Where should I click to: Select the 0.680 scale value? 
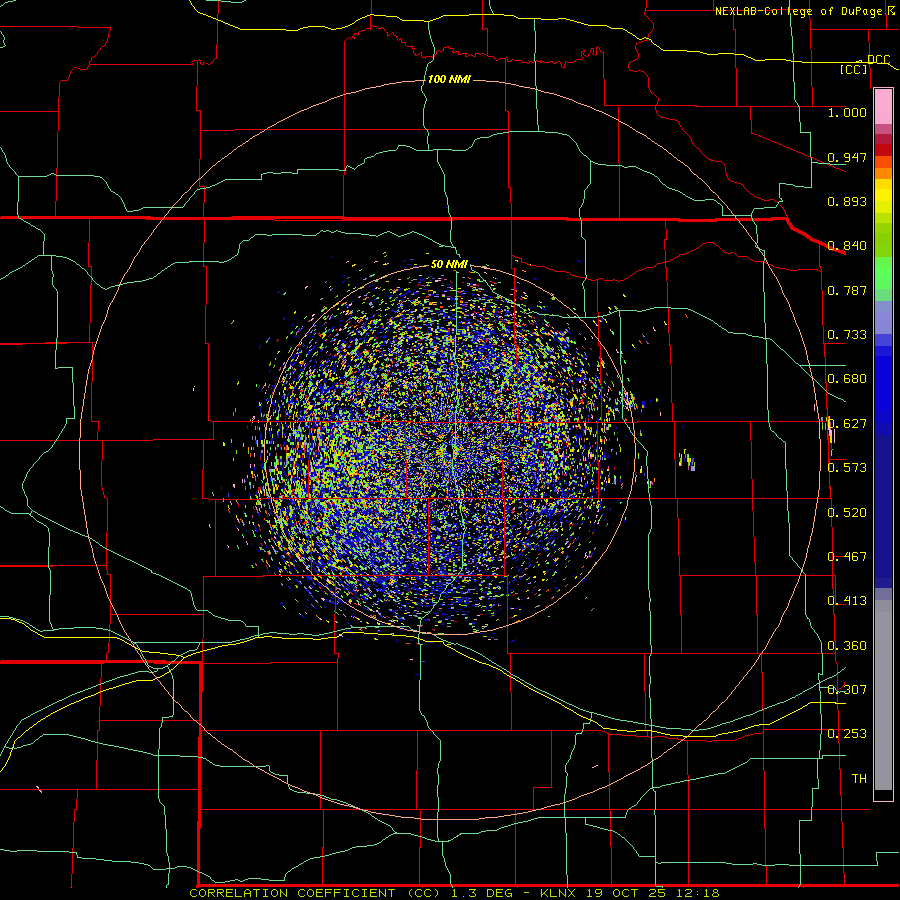[847, 379]
